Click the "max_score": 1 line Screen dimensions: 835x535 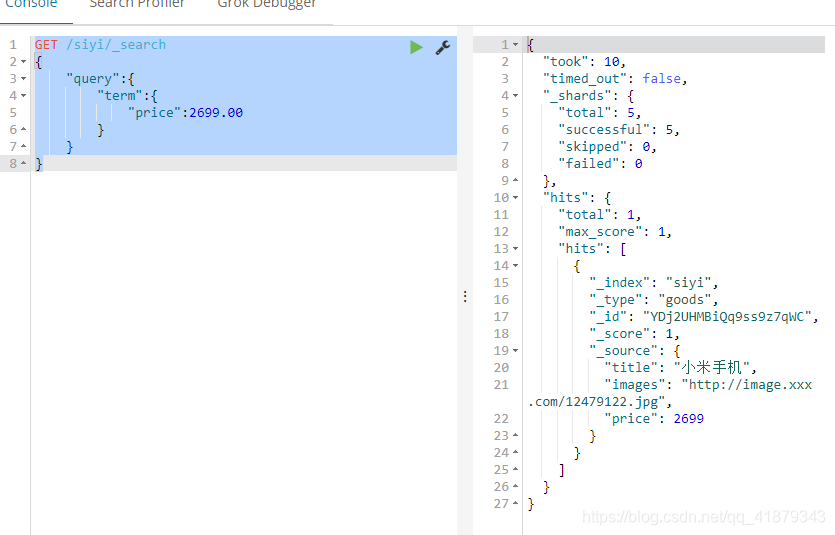[x=615, y=232]
